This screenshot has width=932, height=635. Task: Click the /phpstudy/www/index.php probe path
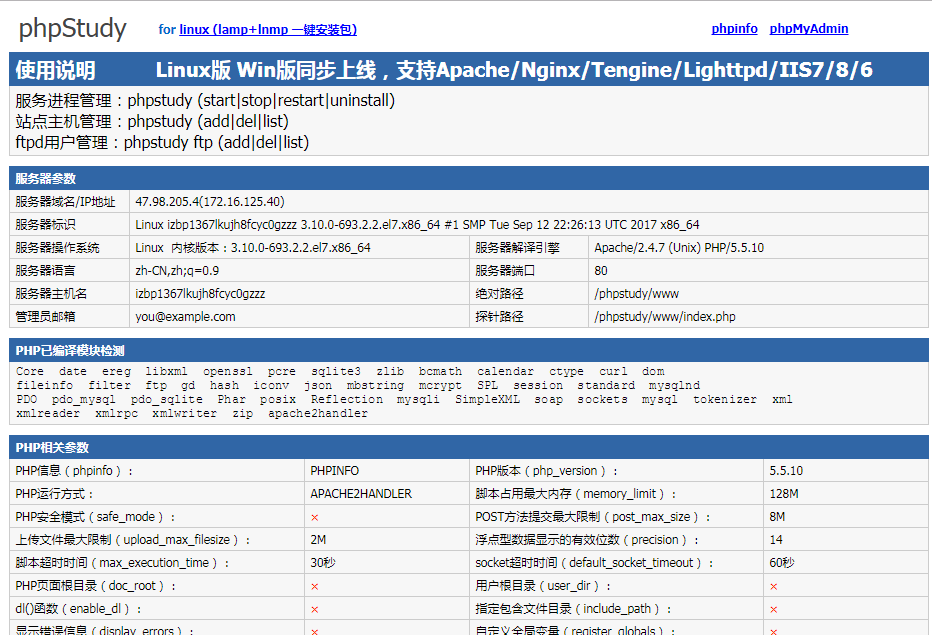point(665,317)
